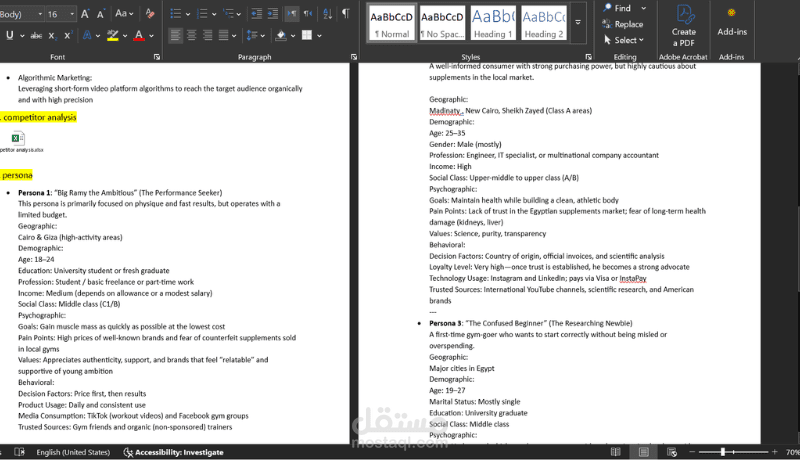
Task: Apply text effects and typography
Action: (x=87, y=35)
